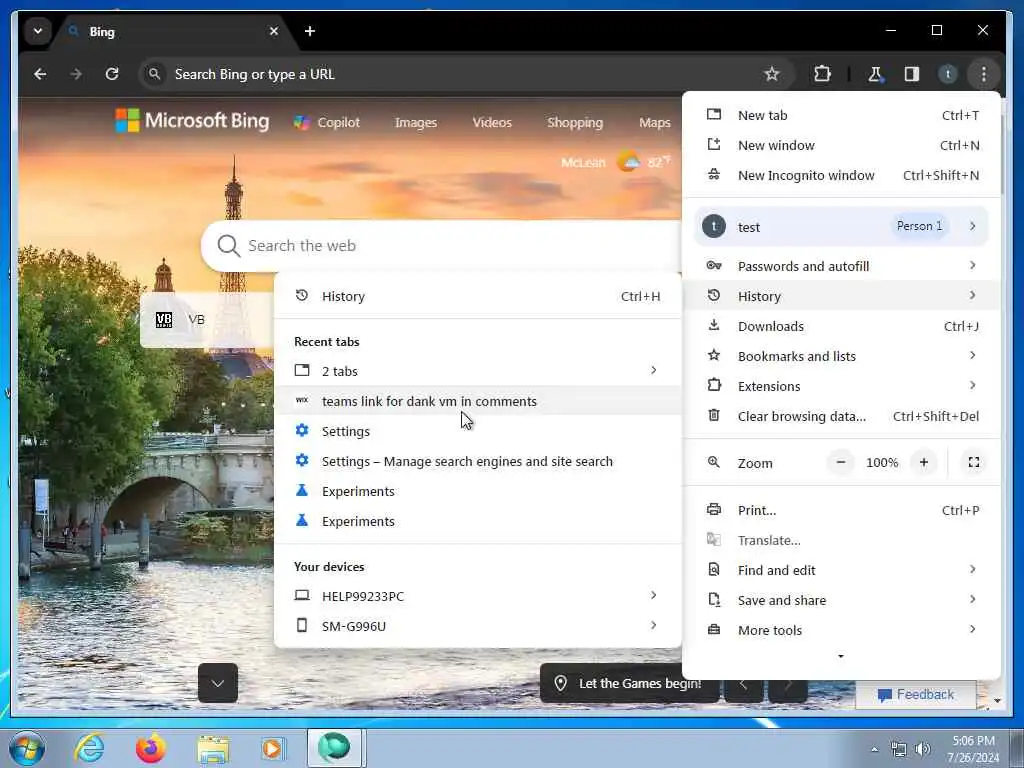Open the side panel icon
This screenshot has width=1024, height=768.
[x=912, y=74]
